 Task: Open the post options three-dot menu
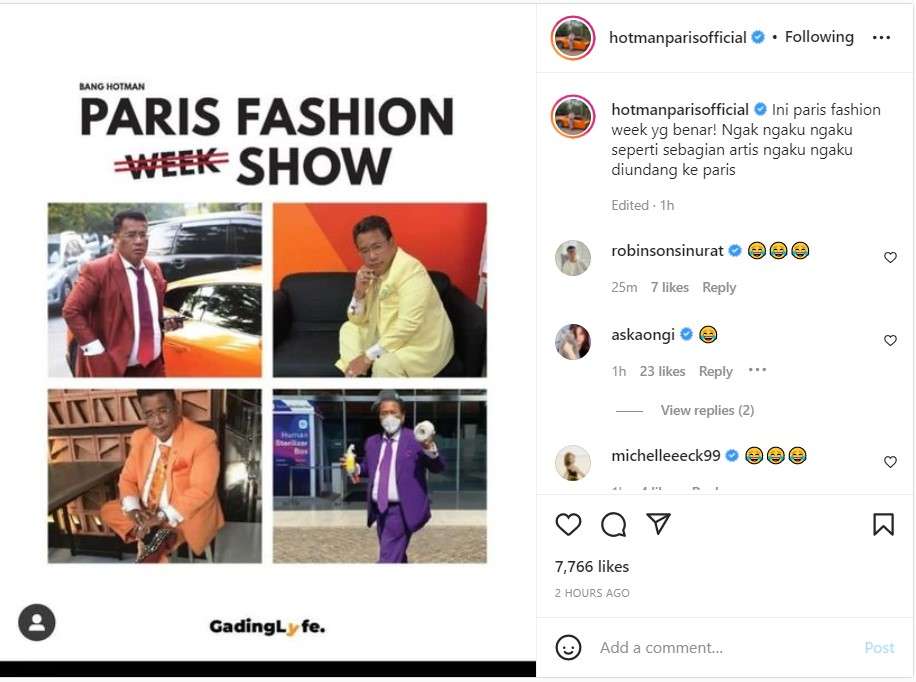click(x=881, y=37)
